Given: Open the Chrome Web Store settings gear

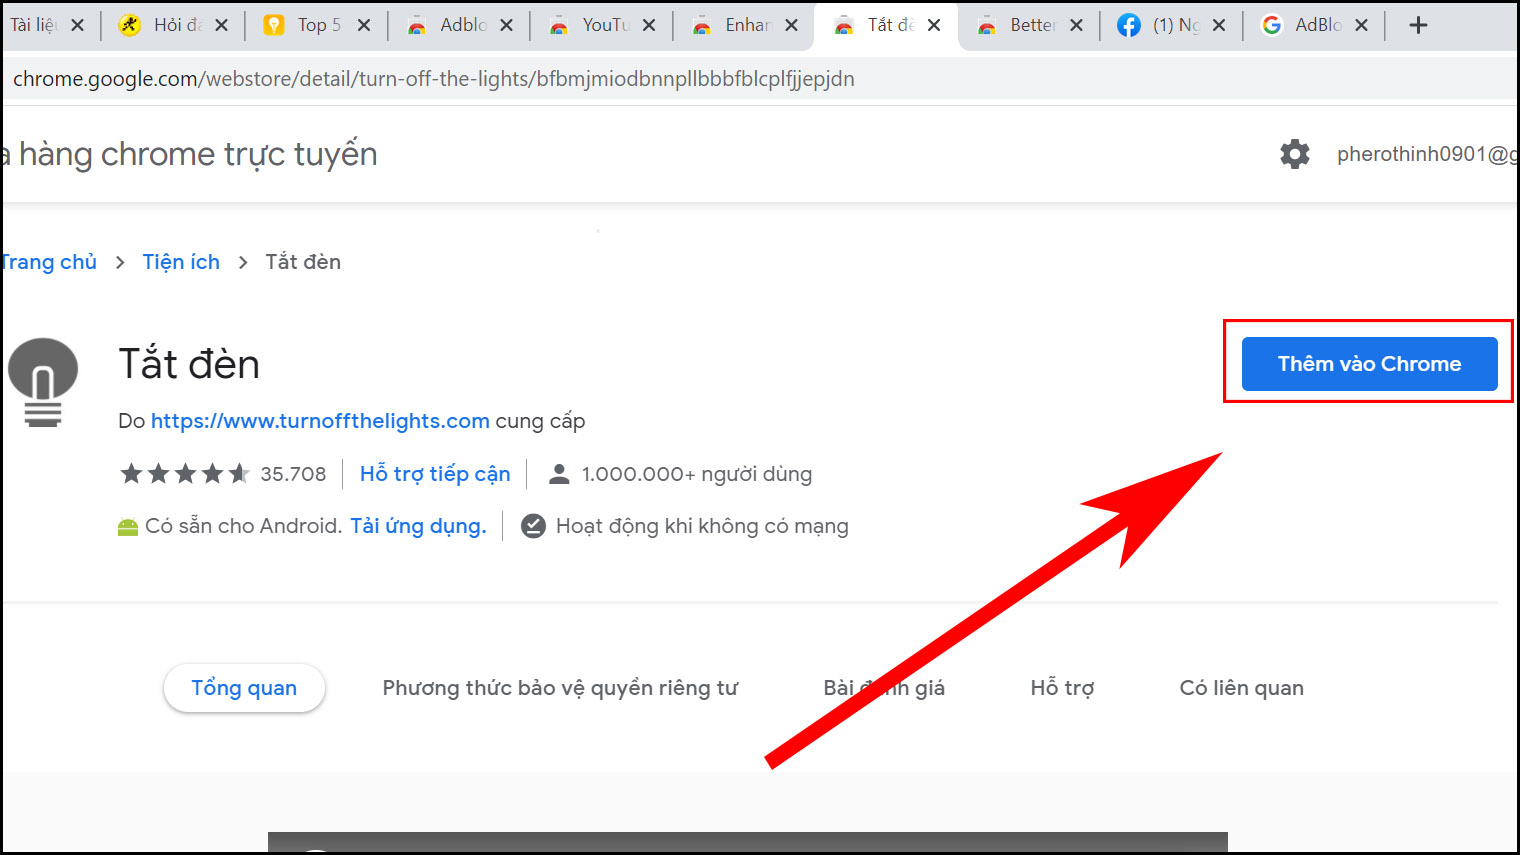Looking at the screenshot, I should pos(1294,153).
